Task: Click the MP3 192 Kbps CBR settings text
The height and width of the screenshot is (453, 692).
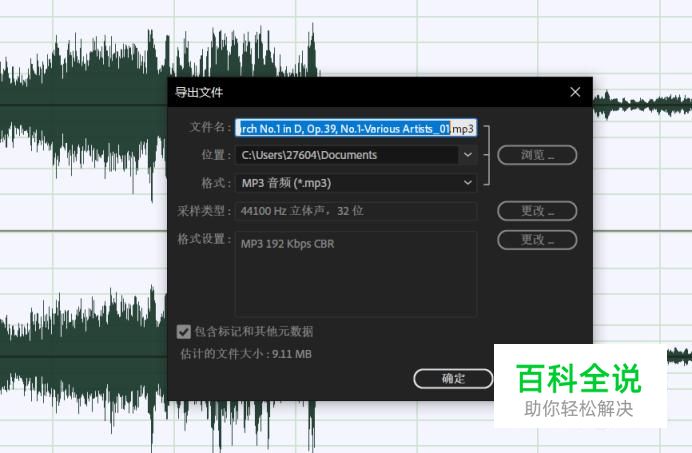Action: coord(287,244)
